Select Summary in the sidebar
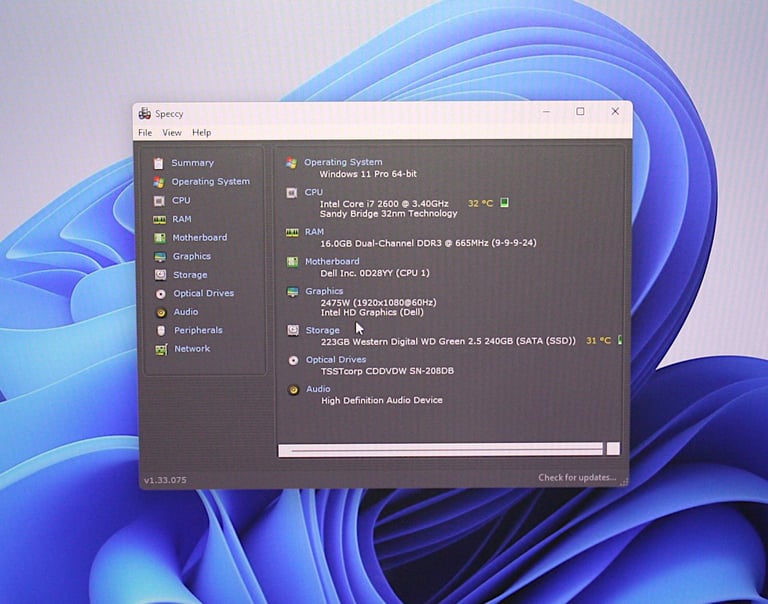 point(192,163)
